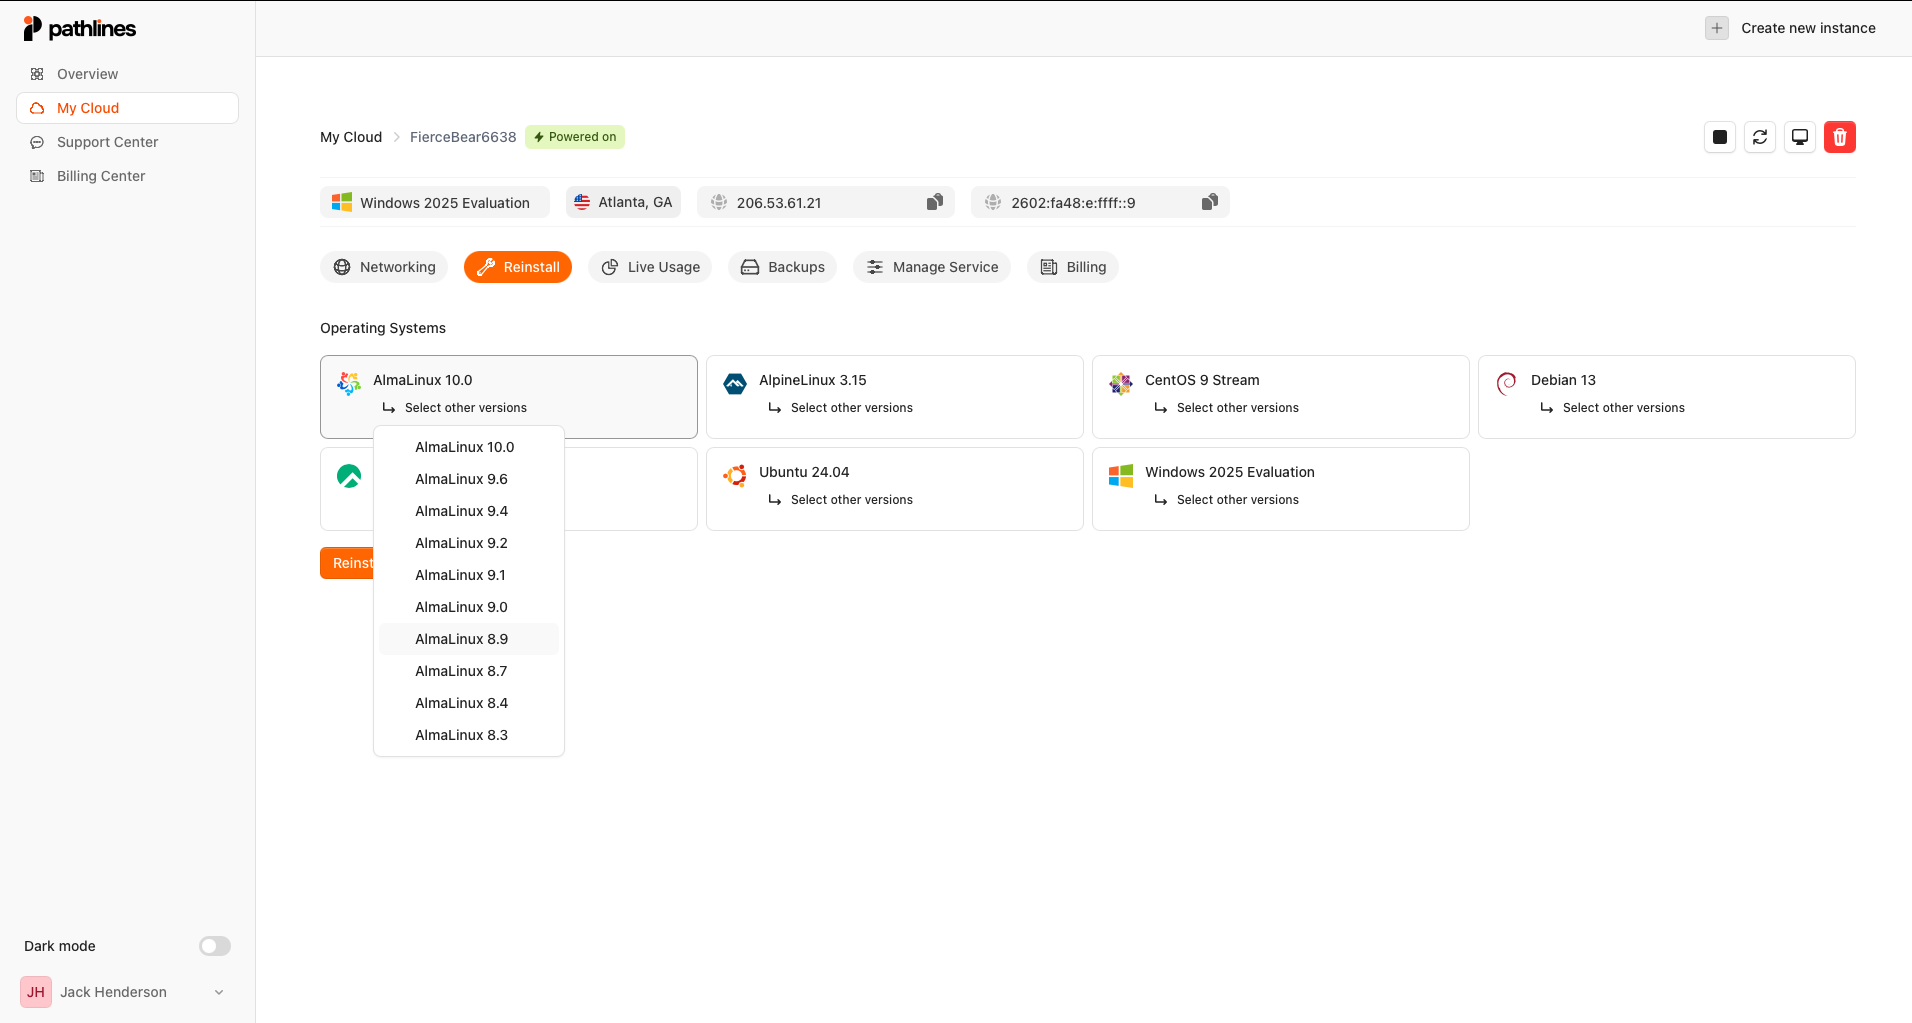
Task: Click the plus icon to create new instance
Action: coord(1716,28)
